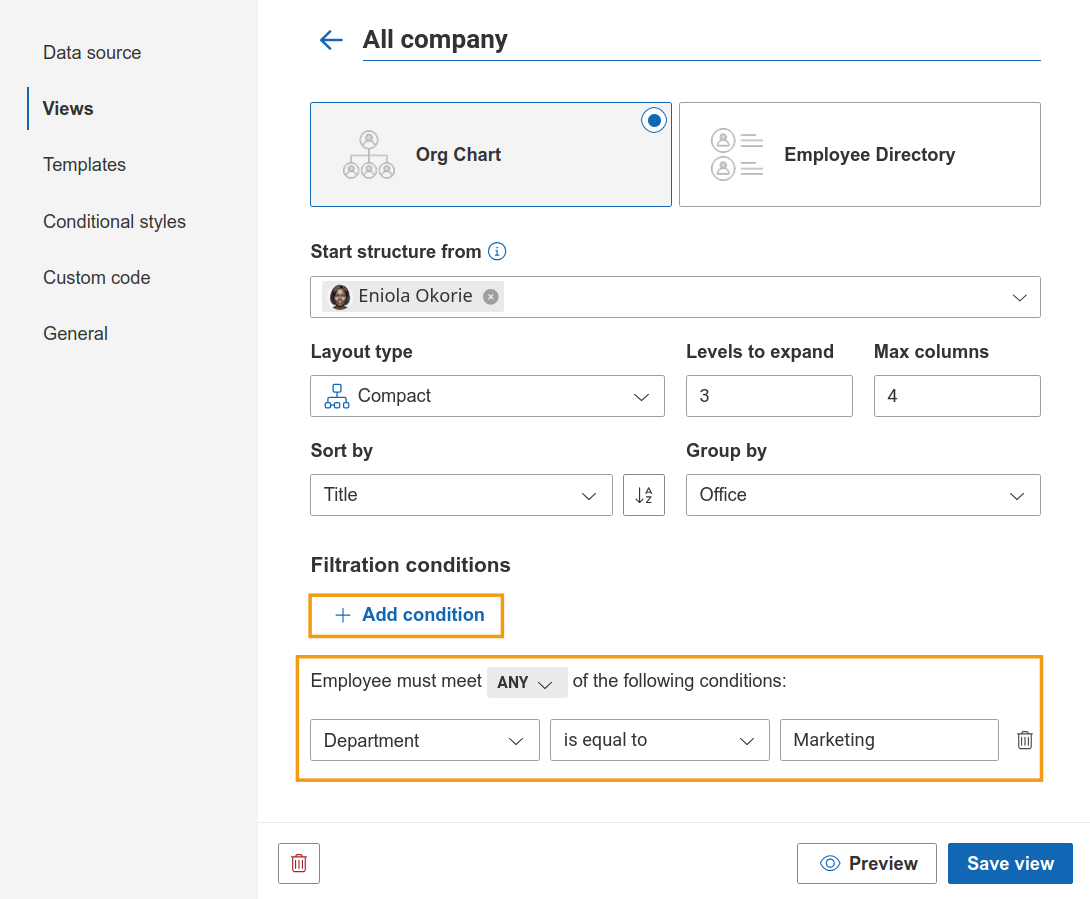The width and height of the screenshot is (1090, 899).
Task: Toggle the A-Z sort direction button
Action: pyautogui.click(x=644, y=495)
